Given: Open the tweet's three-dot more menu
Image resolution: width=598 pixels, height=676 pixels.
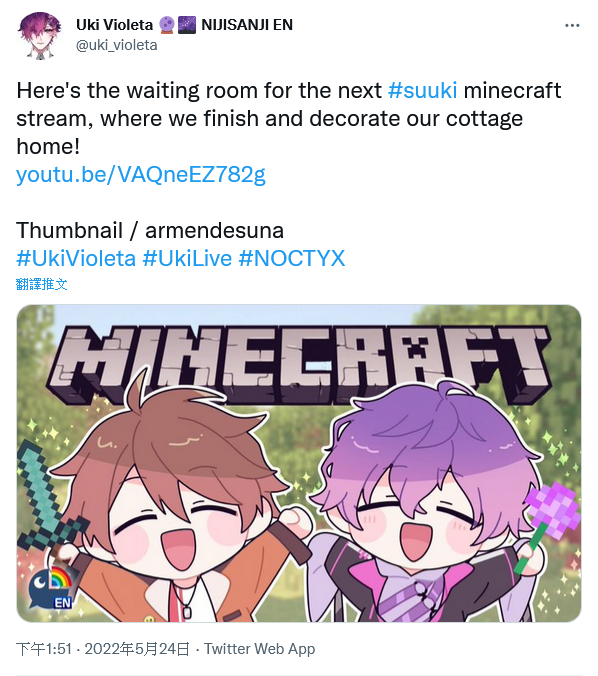Looking at the screenshot, I should pyautogui.click(x=572, y=25).
